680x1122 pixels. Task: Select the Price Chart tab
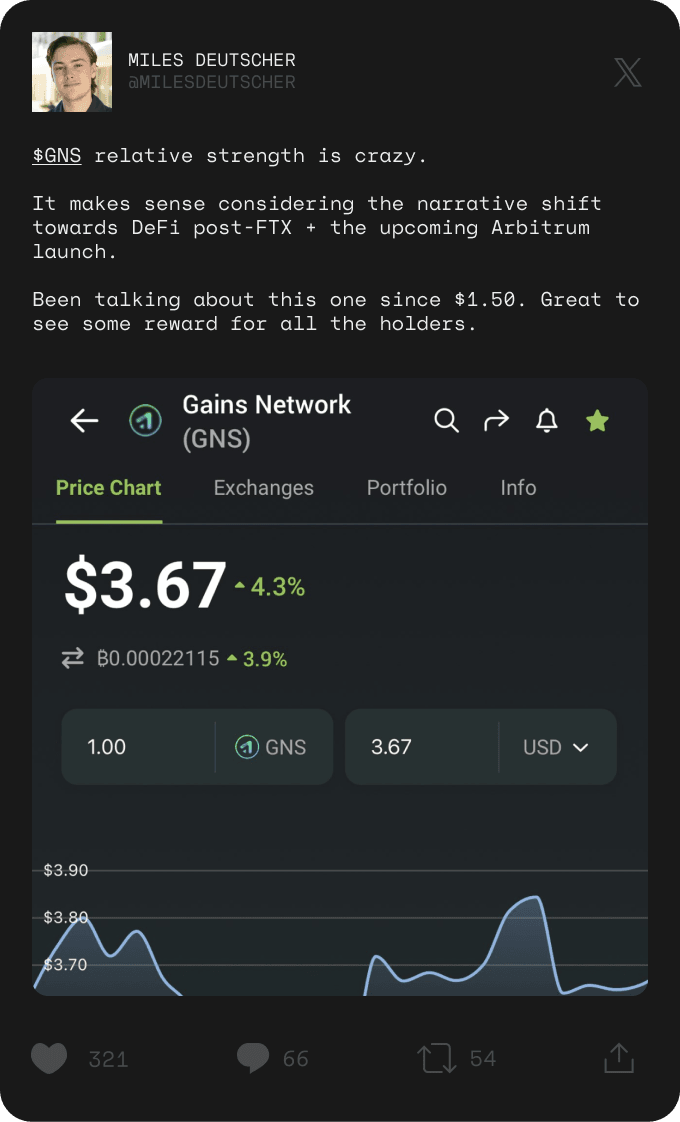pos(108,488)
